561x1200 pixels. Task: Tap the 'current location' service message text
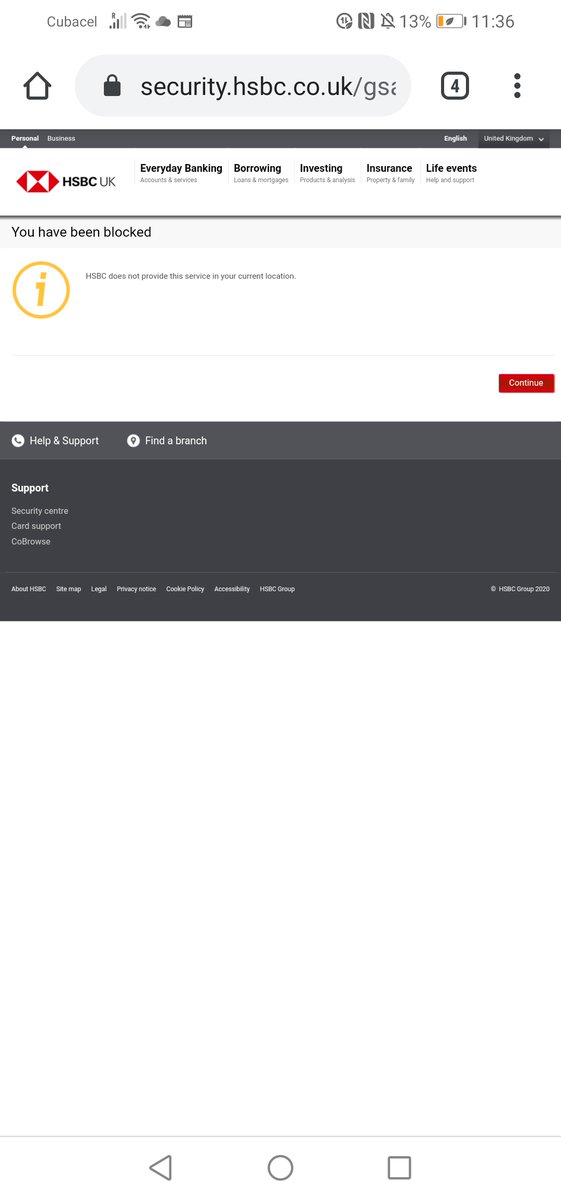pyautogui.click(x=191, y=276)
